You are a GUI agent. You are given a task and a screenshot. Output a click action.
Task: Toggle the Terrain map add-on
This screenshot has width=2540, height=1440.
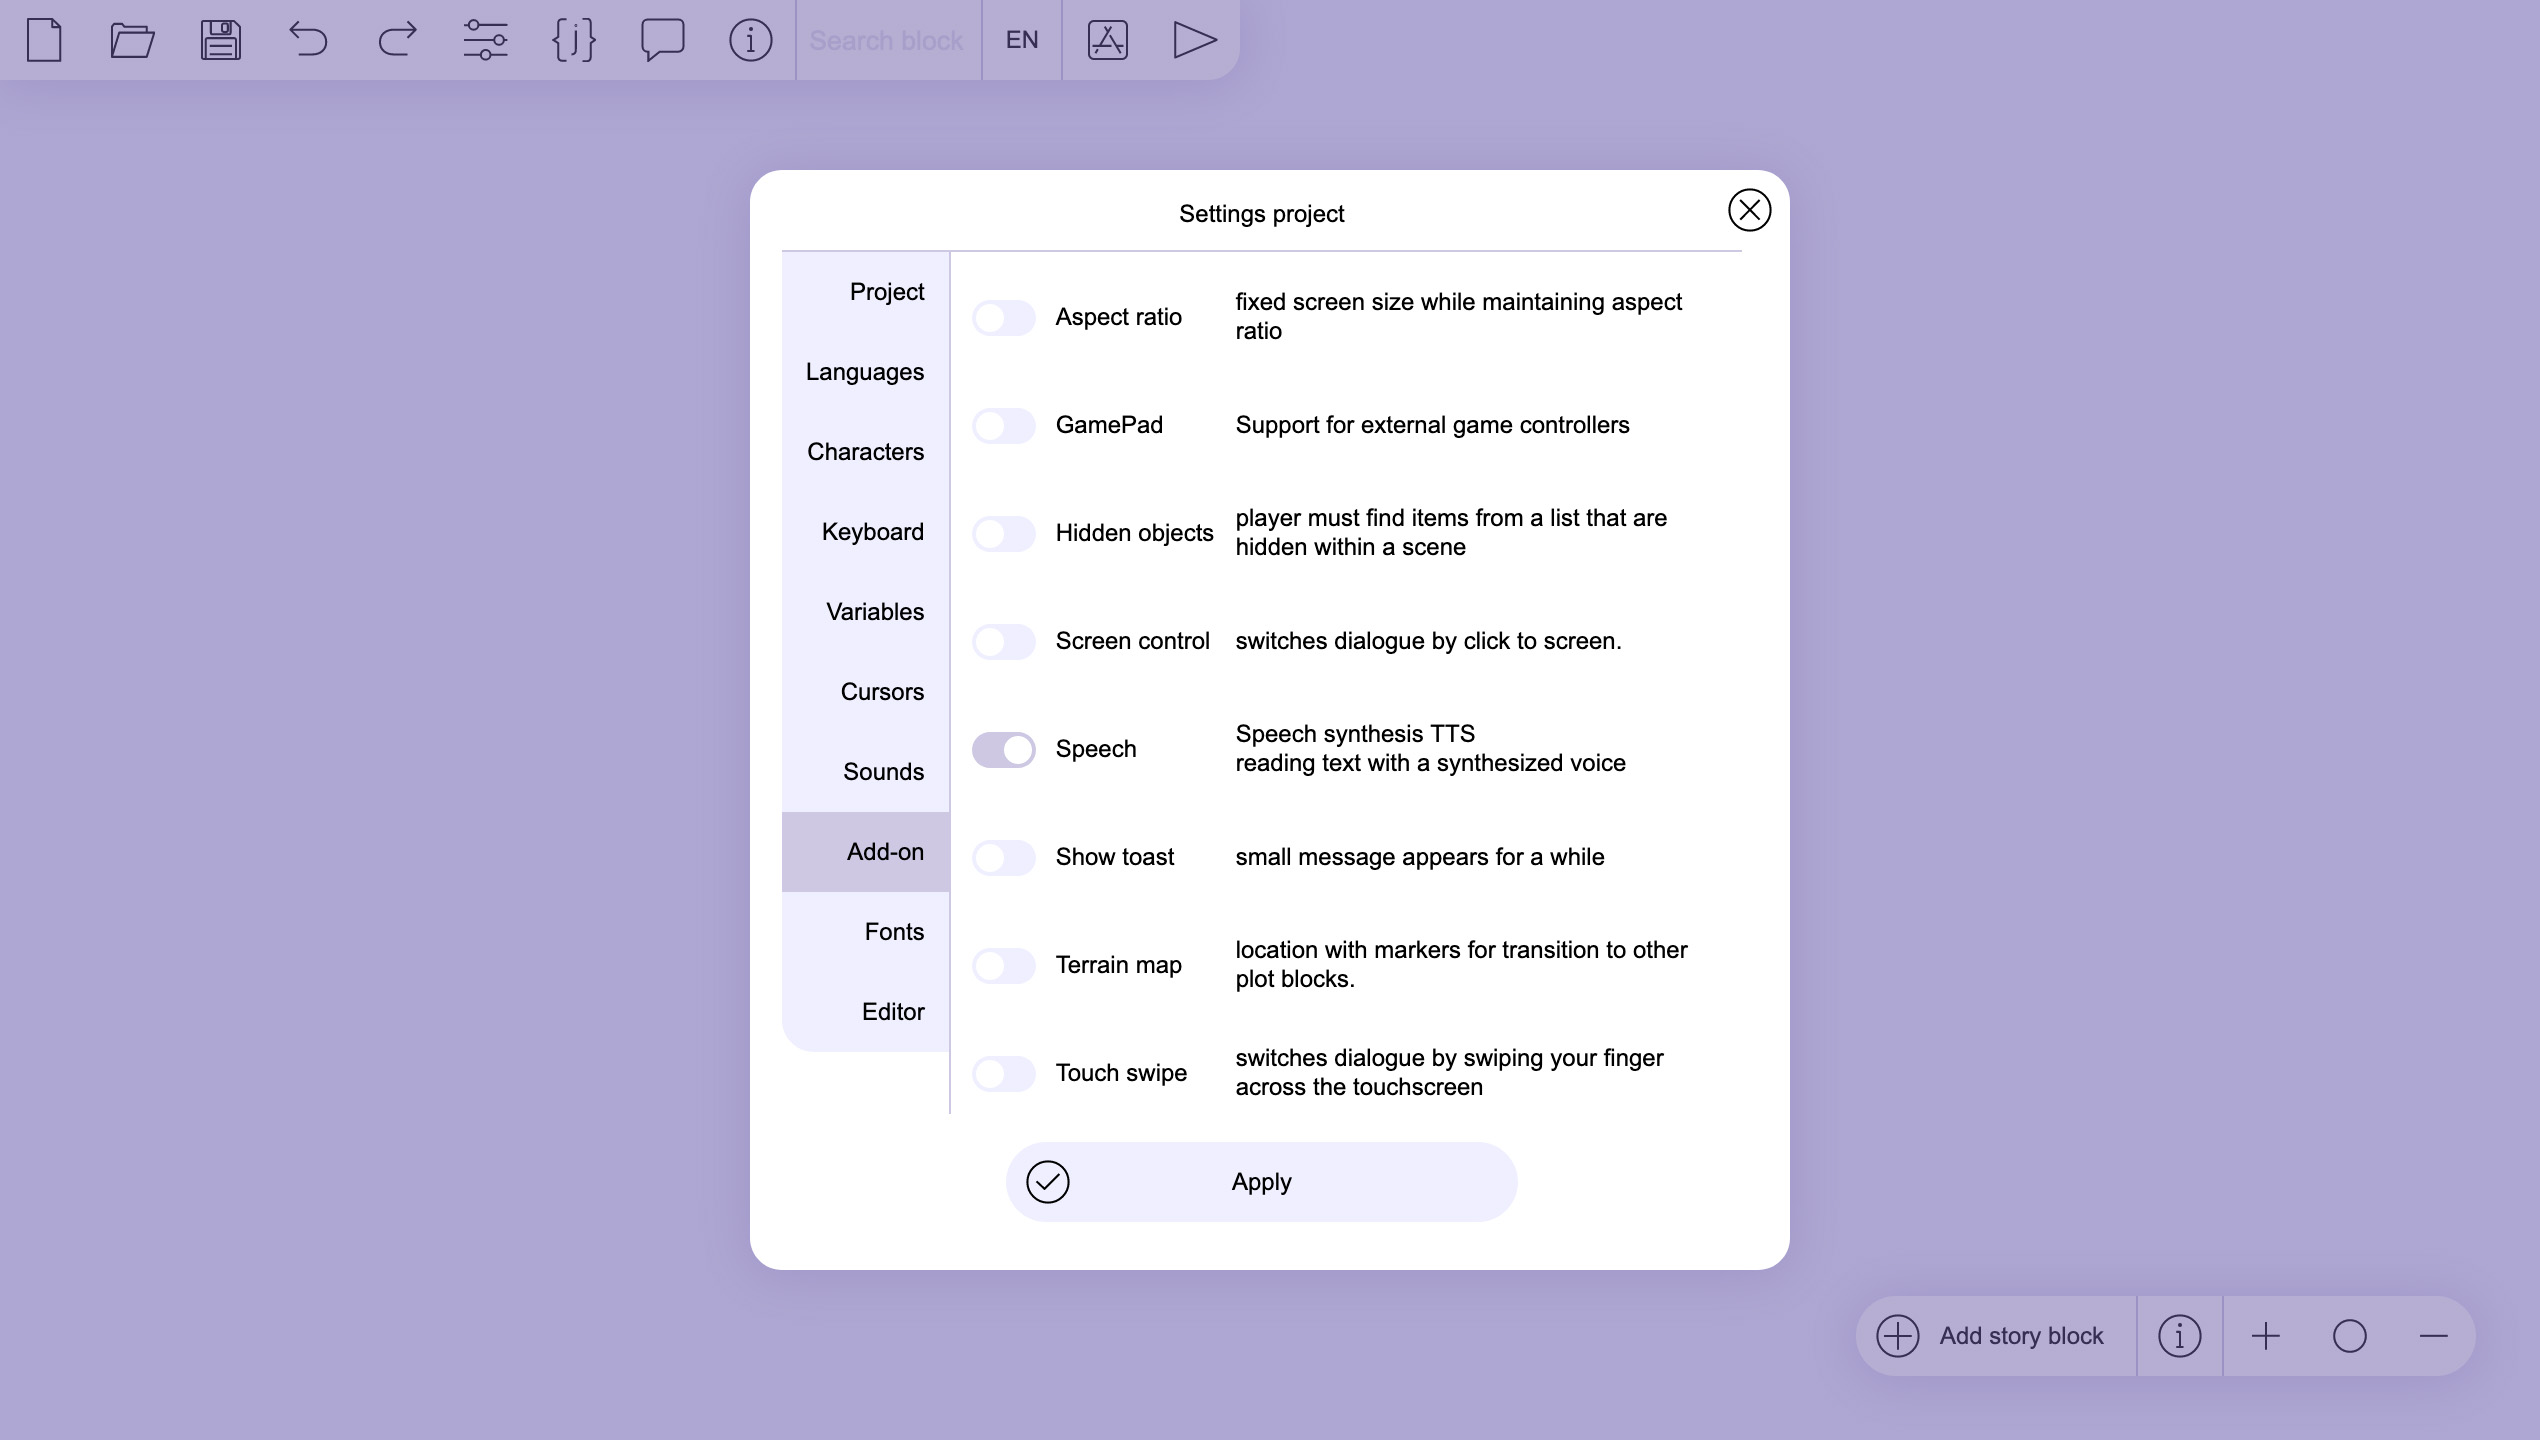coord(1003,966)
